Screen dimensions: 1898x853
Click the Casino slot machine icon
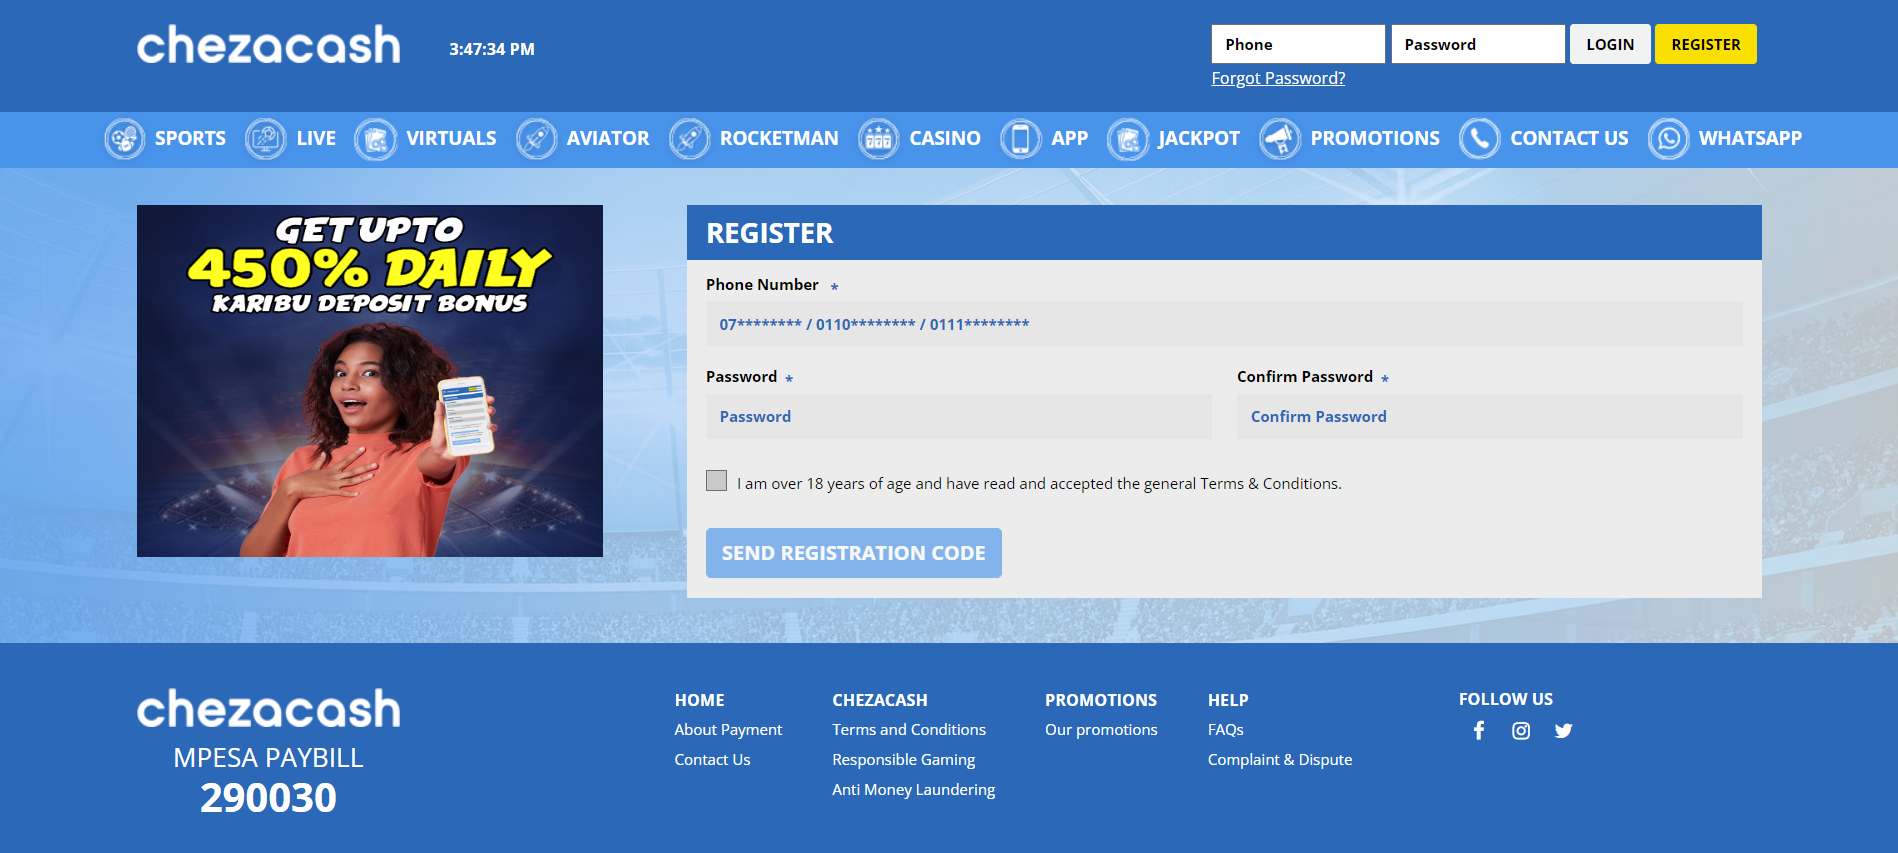tap(879, 139)
